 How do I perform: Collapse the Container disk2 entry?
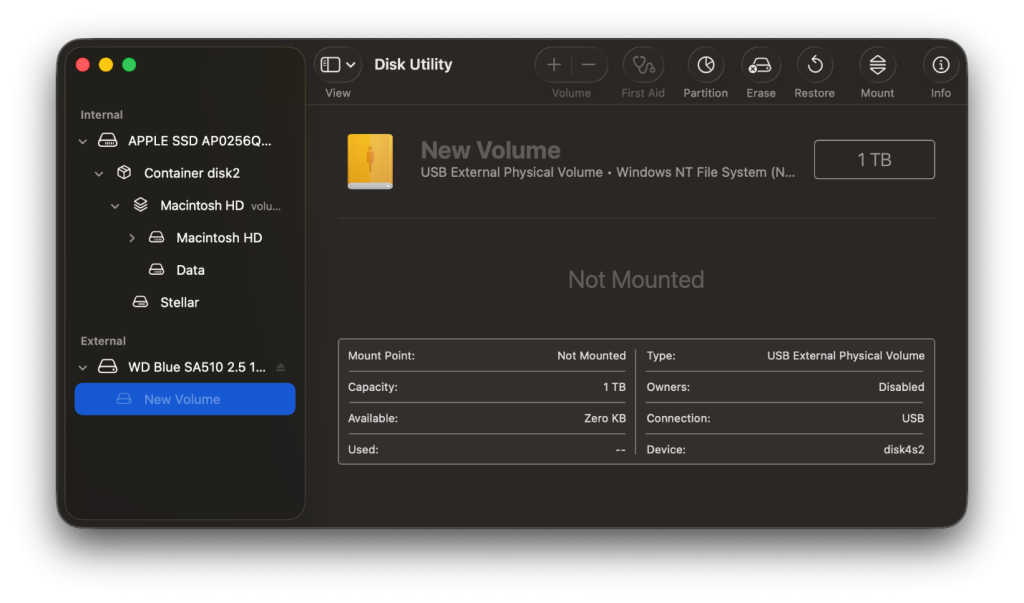[x=99, y=174]
